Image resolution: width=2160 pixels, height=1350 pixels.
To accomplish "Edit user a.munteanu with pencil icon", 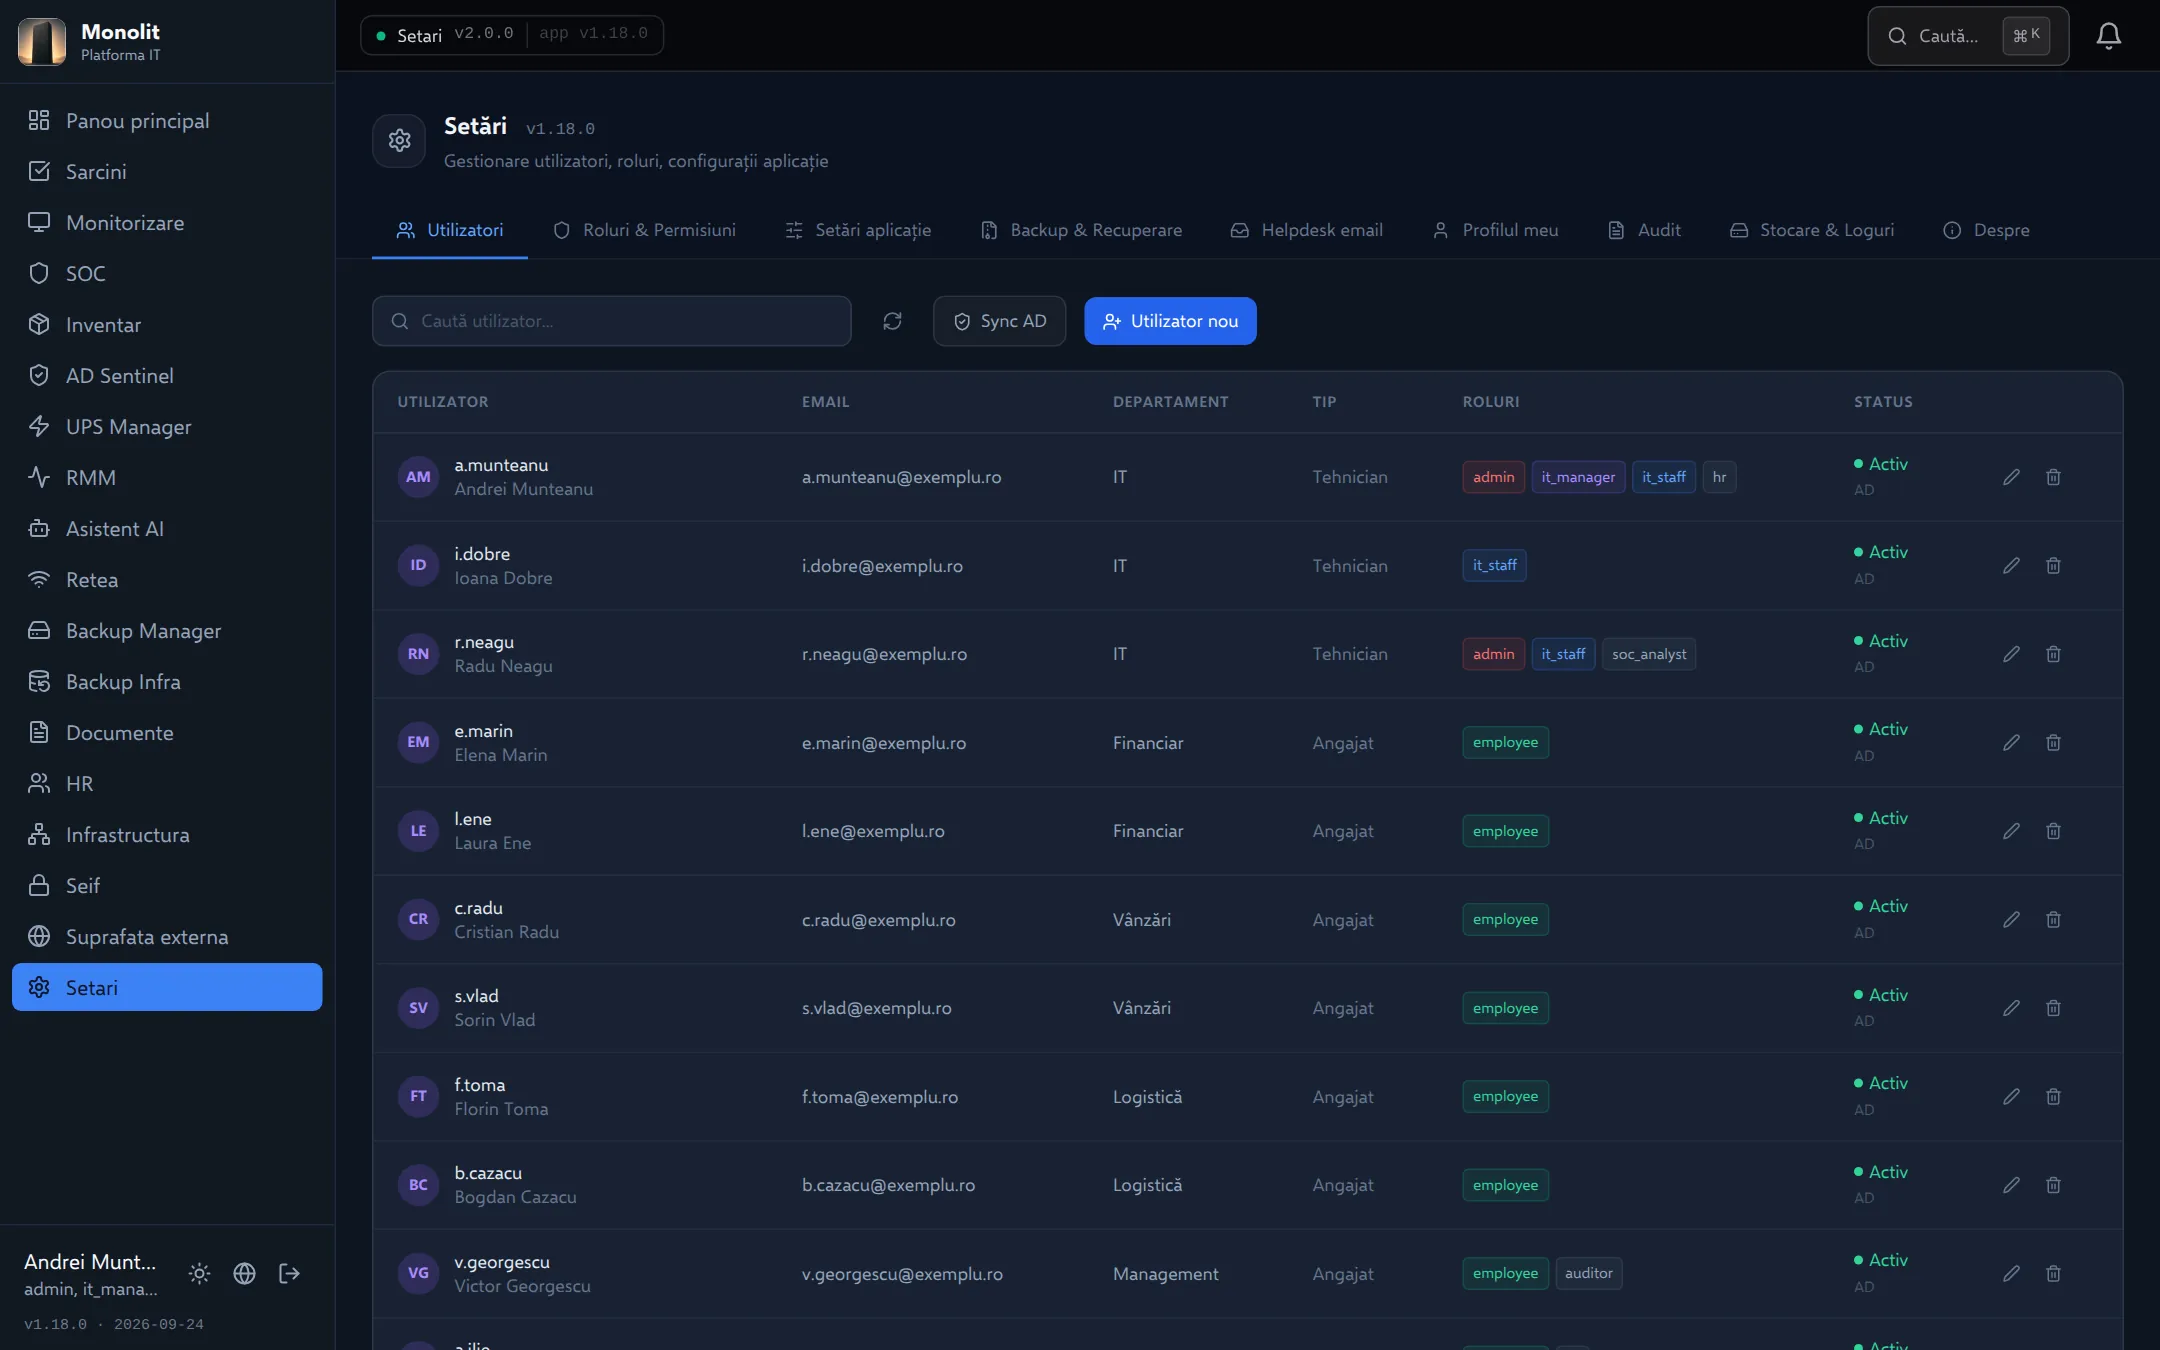I will coord(2011,477).
